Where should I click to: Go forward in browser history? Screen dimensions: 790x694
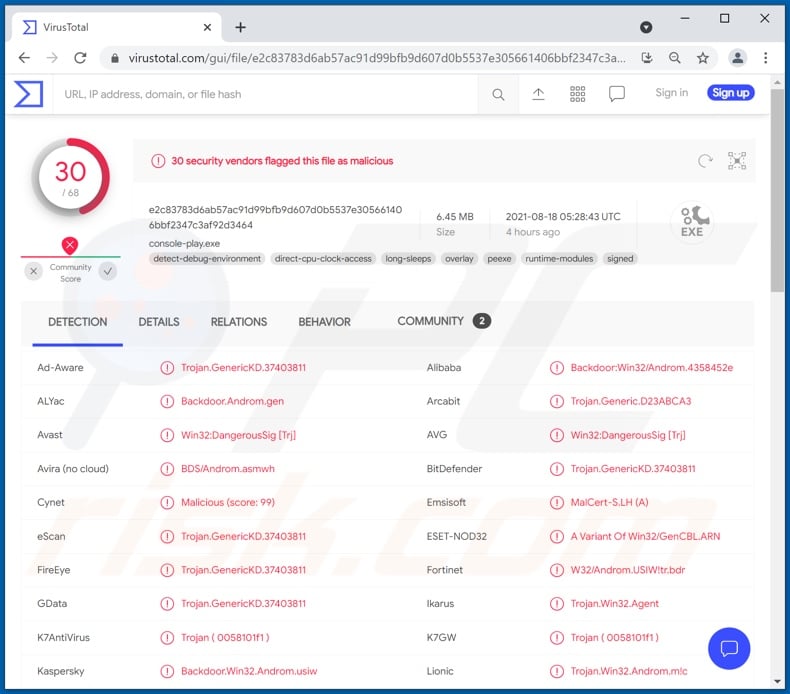coord(52,58)
